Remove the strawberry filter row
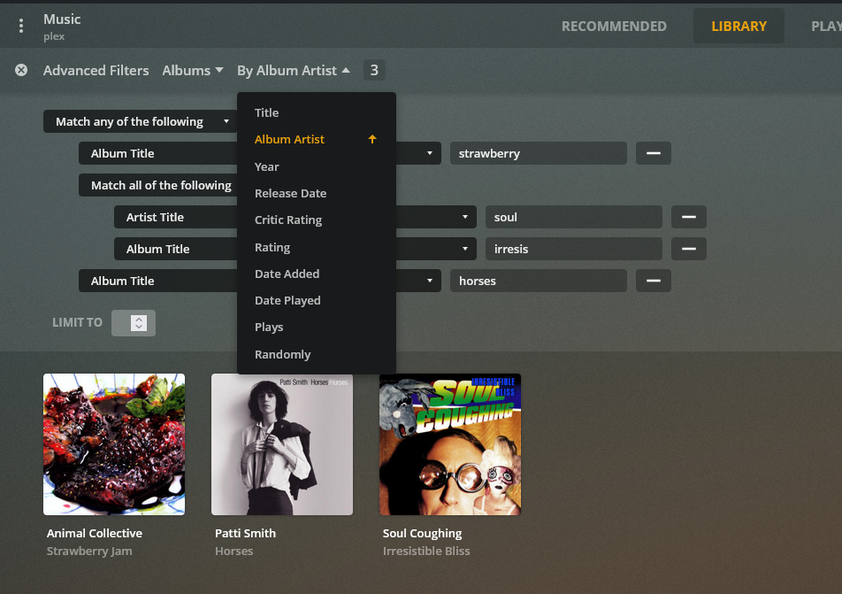The image size is (842, 594). point(653,153)
